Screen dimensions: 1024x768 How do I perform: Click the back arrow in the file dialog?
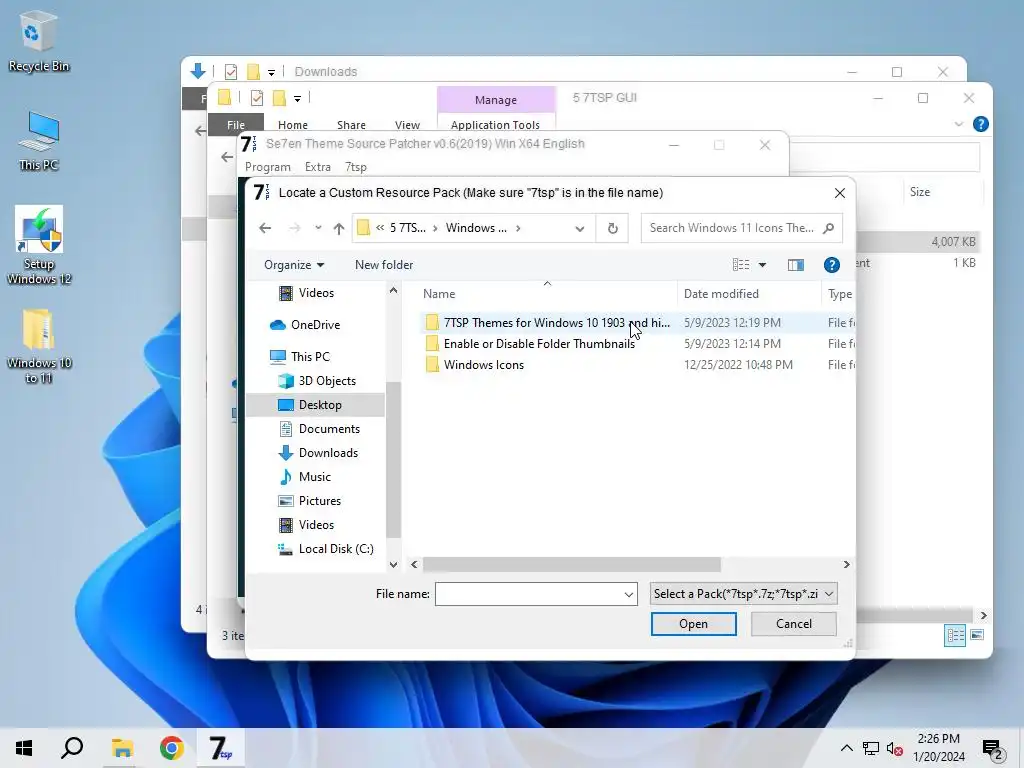tap(264, 228)
